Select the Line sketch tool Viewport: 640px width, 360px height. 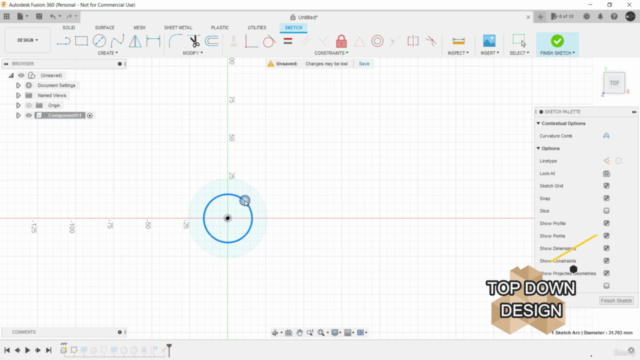tap(63, 41)
